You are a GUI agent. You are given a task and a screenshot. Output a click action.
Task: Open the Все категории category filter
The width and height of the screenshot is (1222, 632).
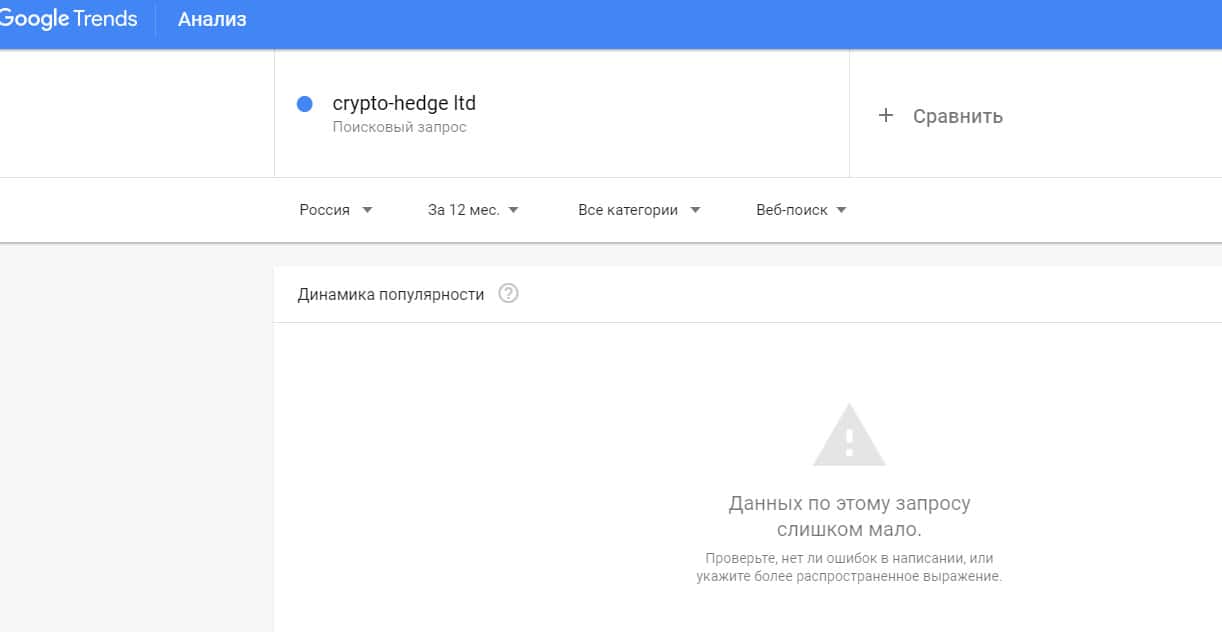tap(628, 210)
